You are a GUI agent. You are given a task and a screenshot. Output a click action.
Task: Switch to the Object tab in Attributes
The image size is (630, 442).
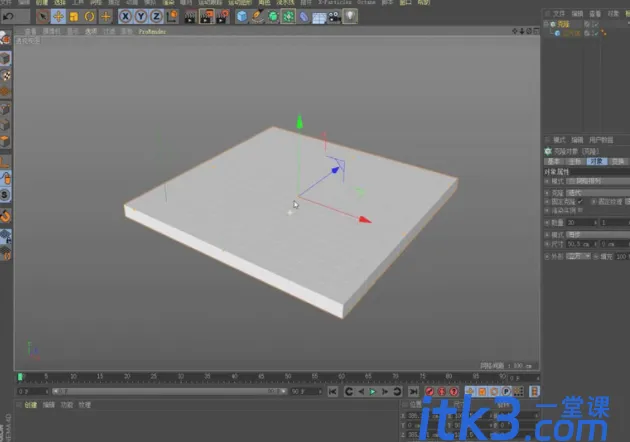(x=596, y=162)
